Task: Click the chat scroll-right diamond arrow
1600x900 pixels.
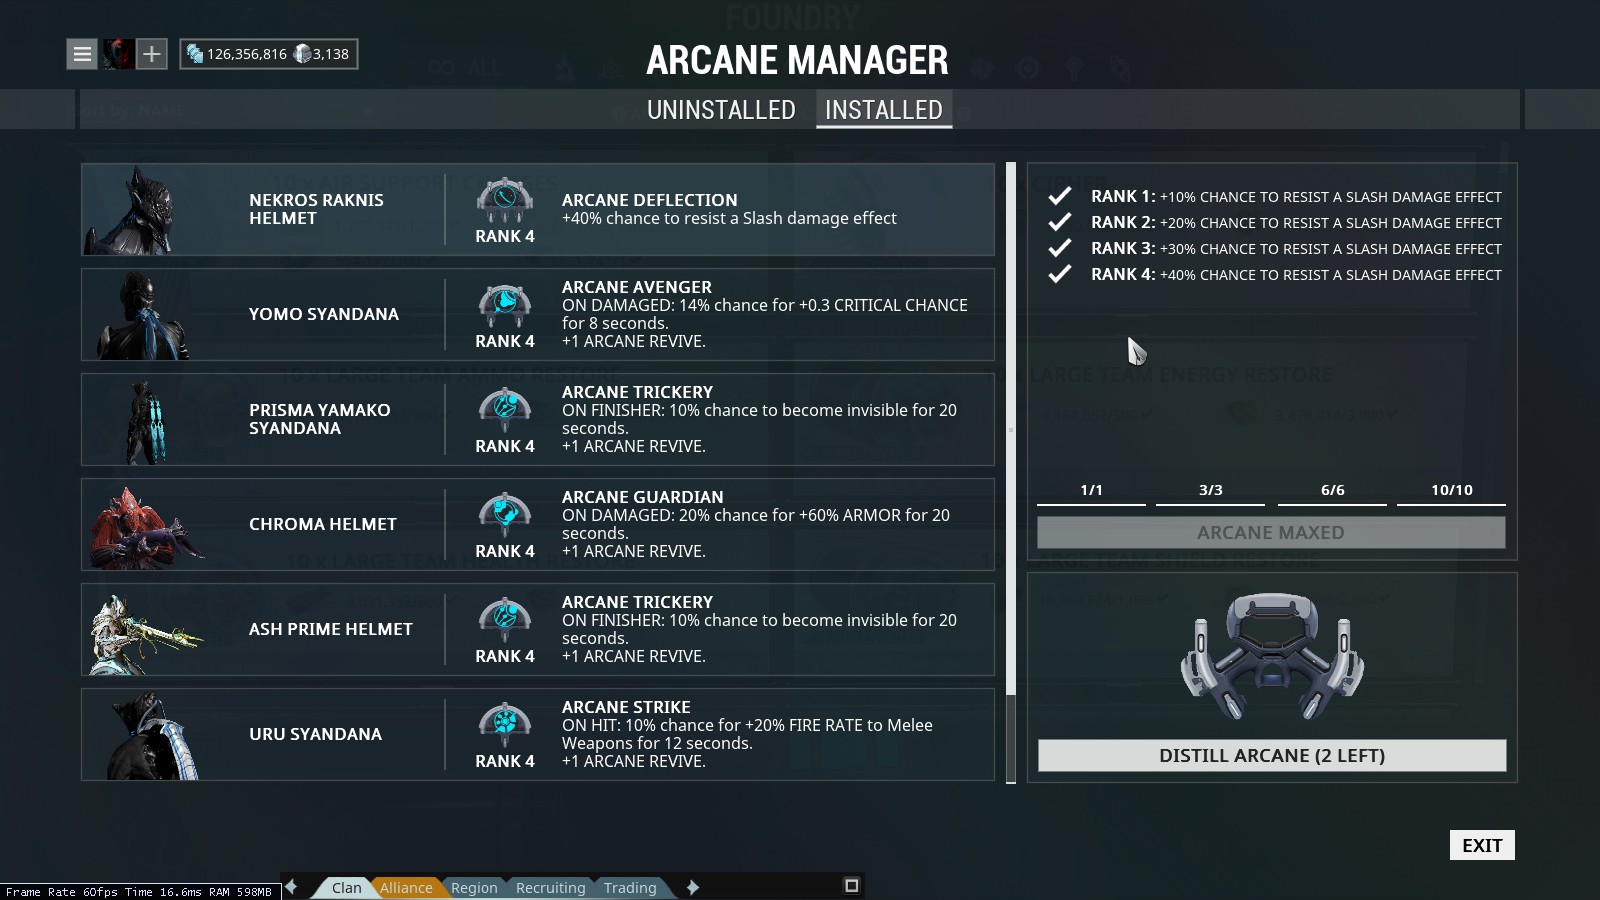Action: [692, 887]
